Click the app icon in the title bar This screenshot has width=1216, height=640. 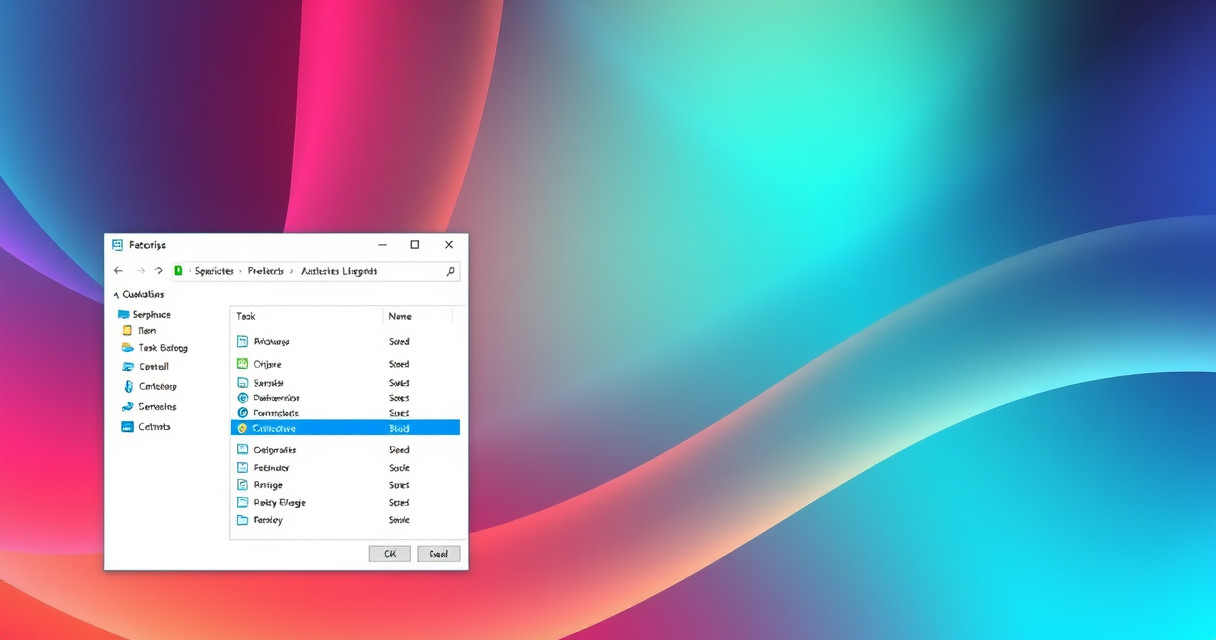pos(118,245)
